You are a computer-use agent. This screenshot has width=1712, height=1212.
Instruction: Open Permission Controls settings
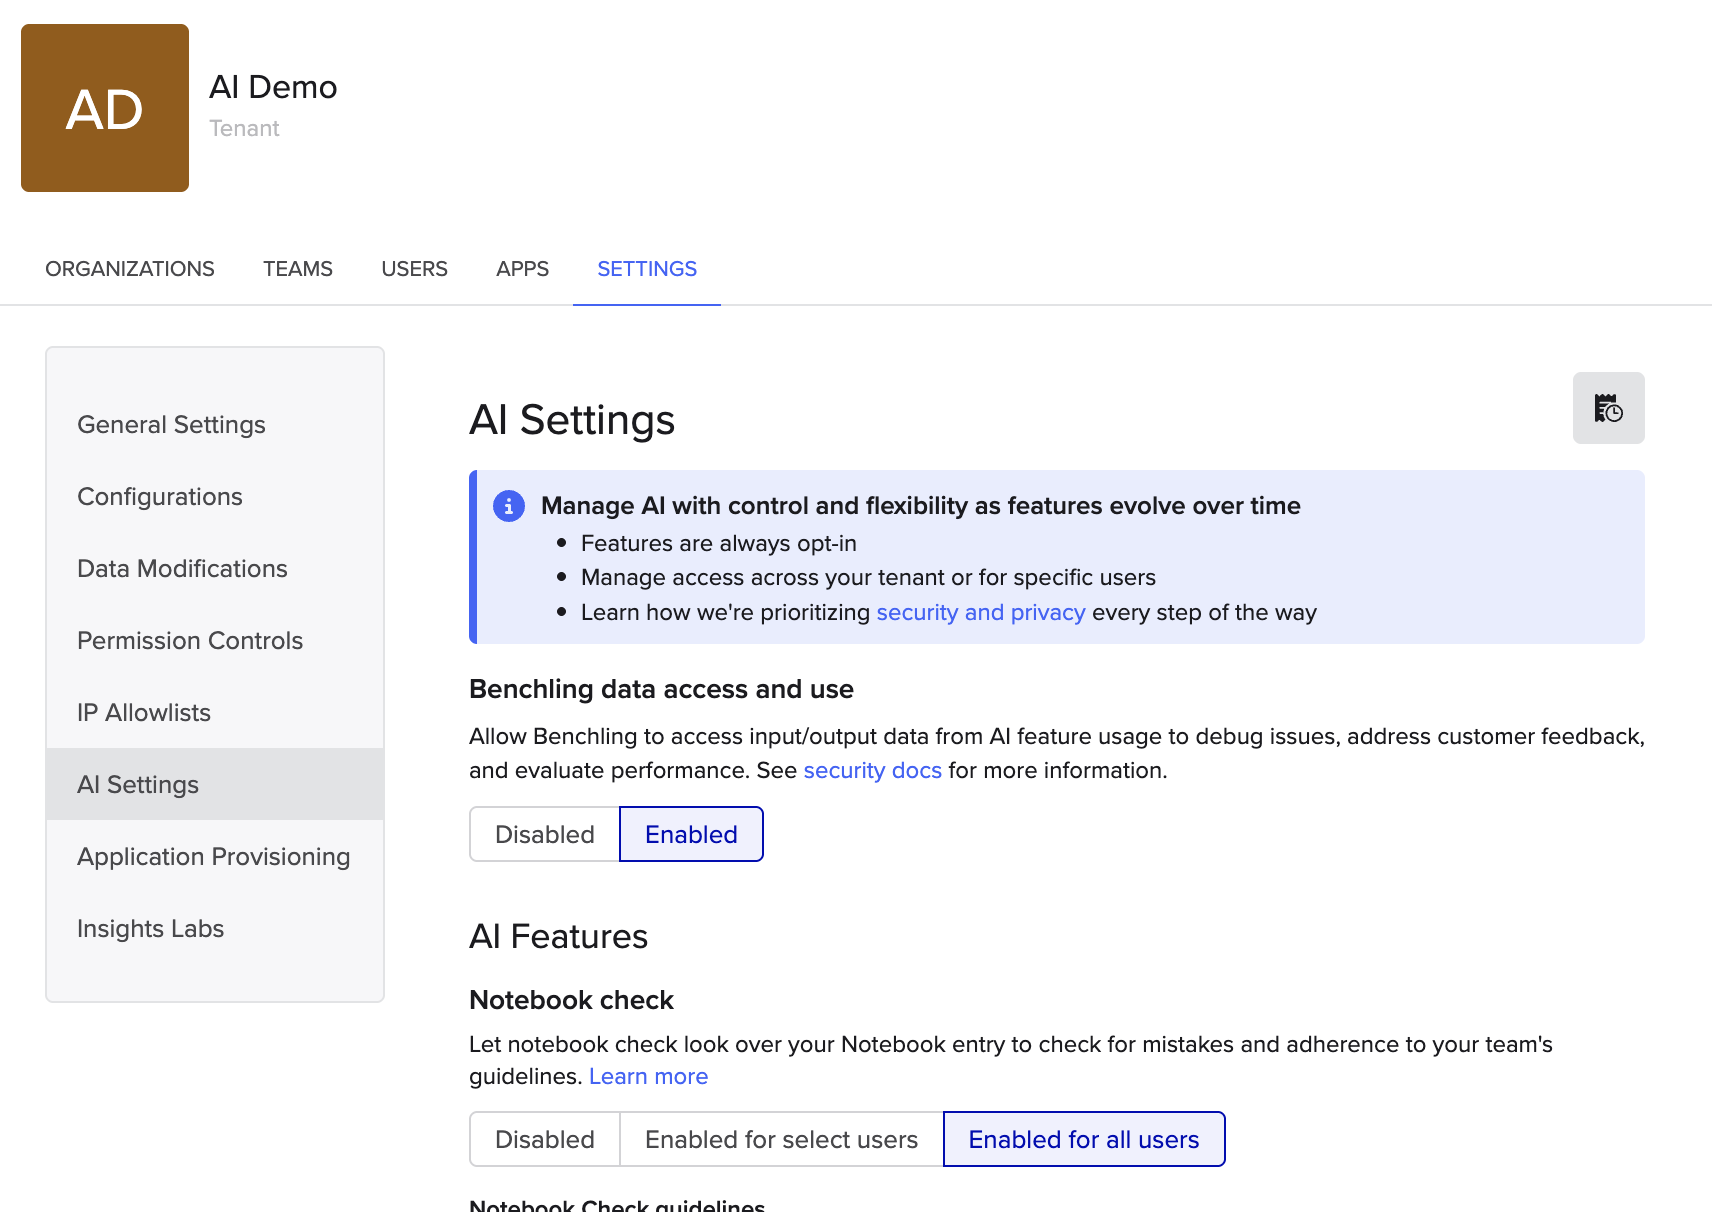click(190, 640)
